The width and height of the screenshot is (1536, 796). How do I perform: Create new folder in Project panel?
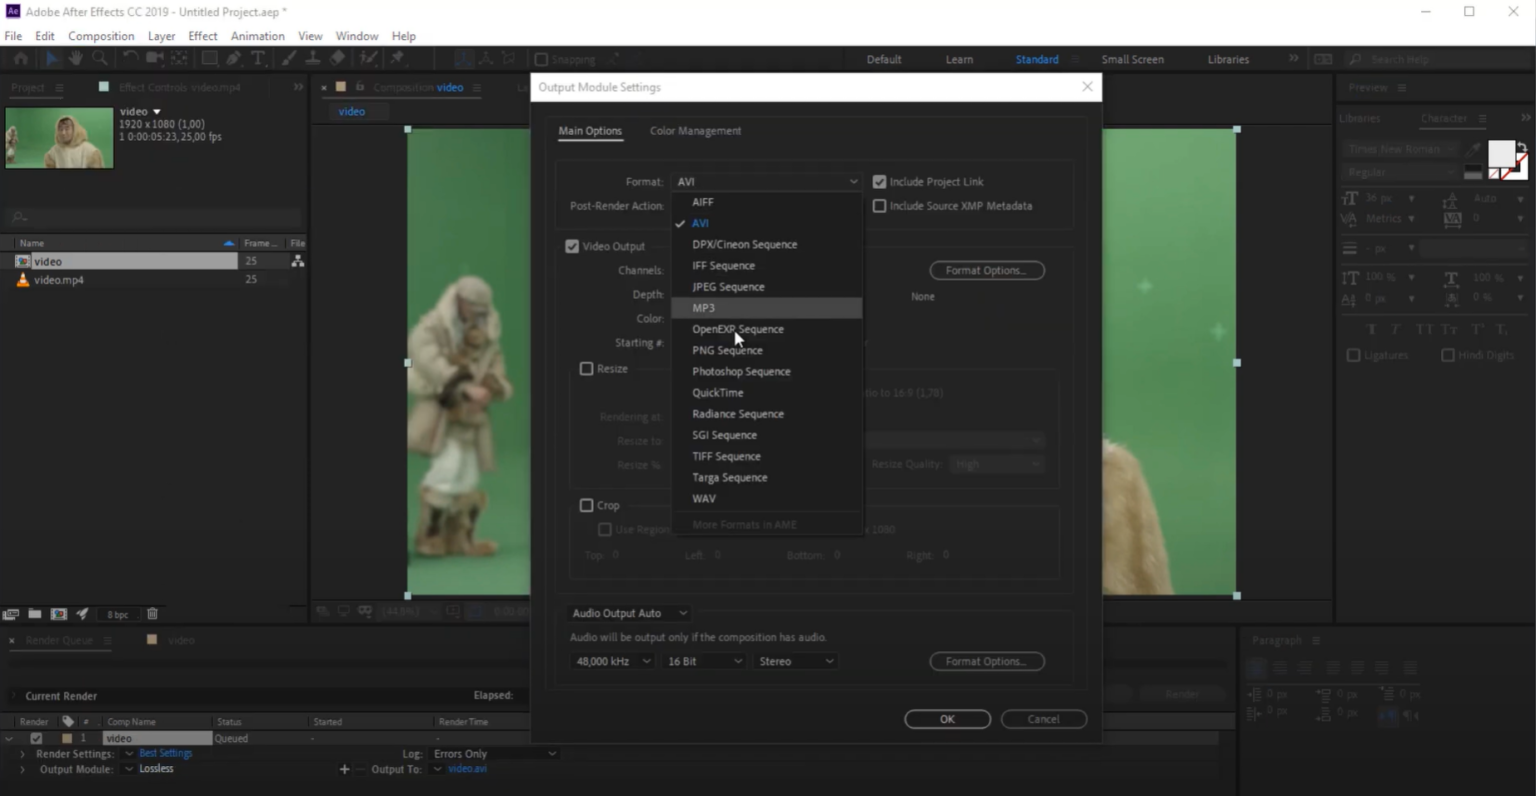pyautogui.click(x=35, y=614)
